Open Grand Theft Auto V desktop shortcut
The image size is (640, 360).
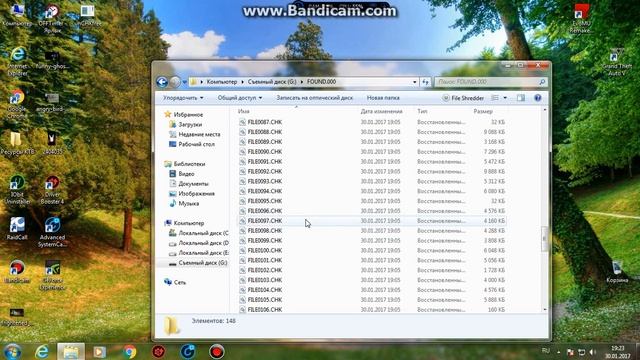617,62
